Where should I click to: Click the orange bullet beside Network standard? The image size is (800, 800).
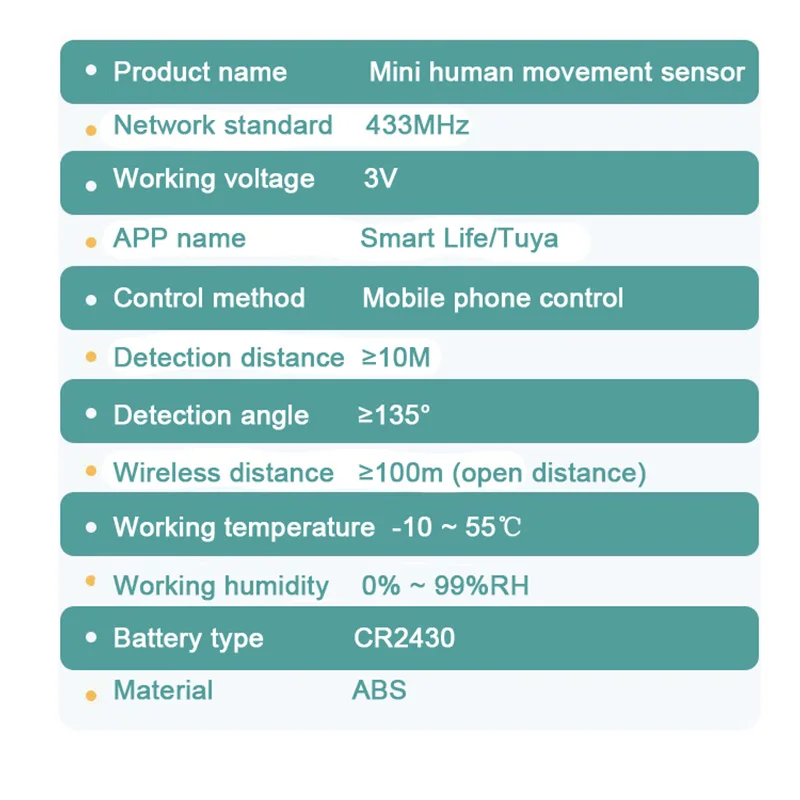pos(92,130)
